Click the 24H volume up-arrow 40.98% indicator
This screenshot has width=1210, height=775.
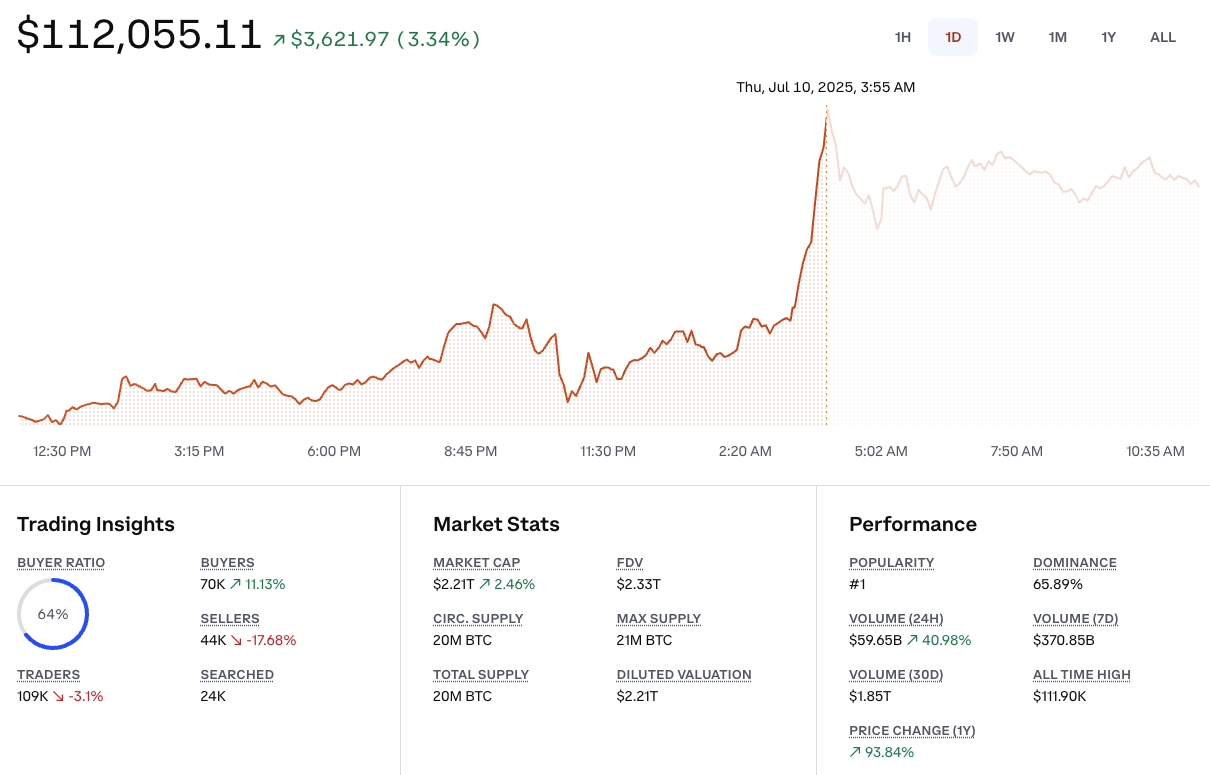point(912,640)
